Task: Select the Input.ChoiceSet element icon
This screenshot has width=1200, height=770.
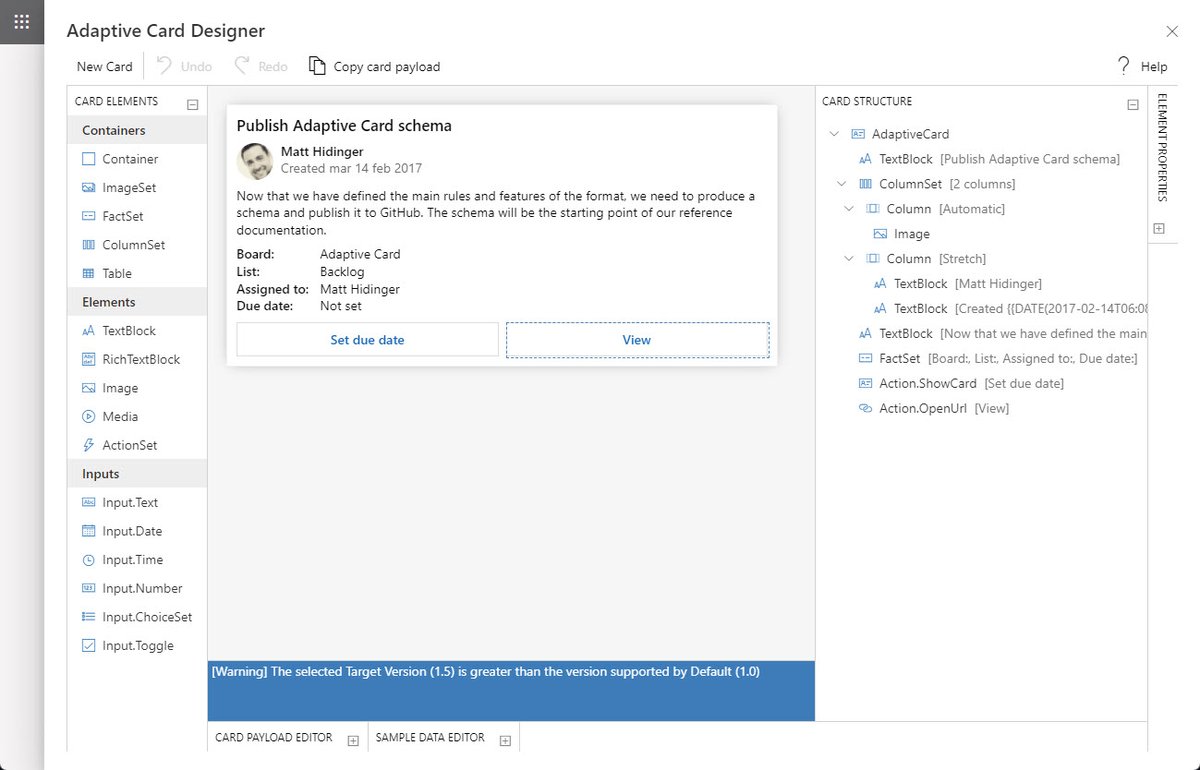Action: tap(88, 617)
